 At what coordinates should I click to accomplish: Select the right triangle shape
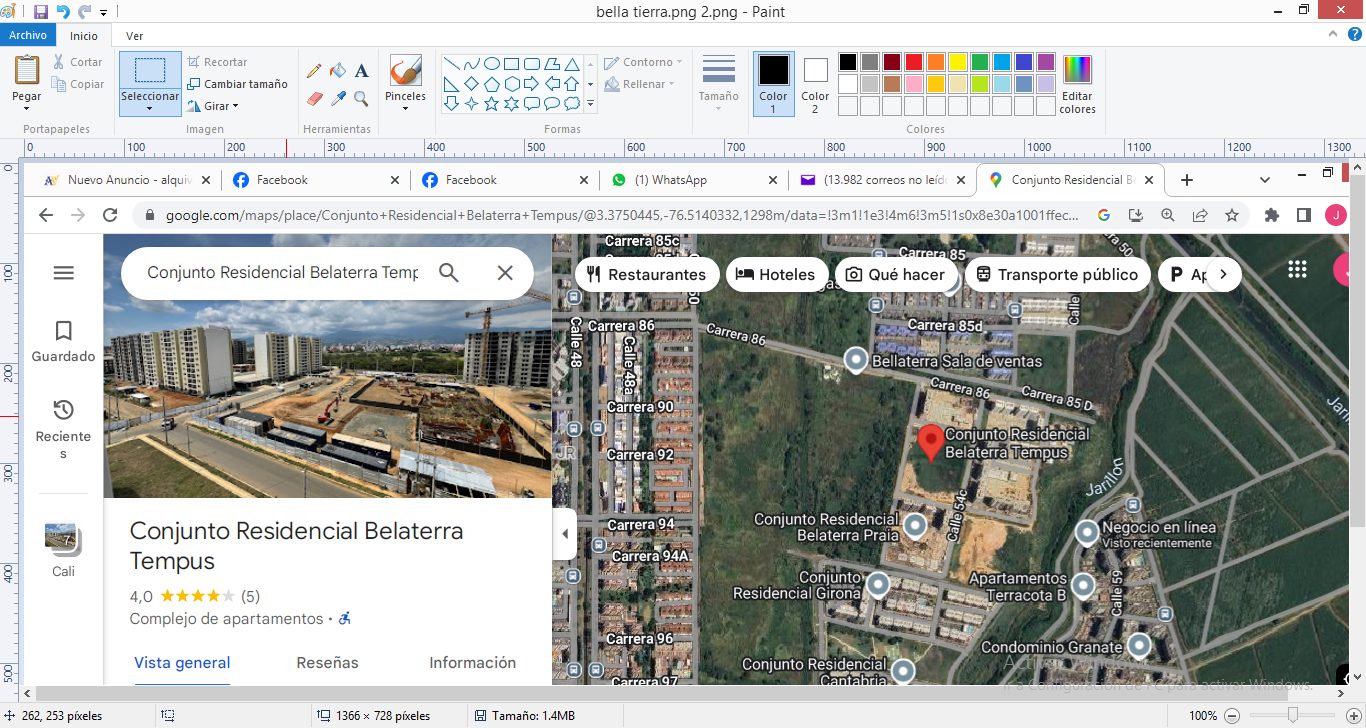(451, 83)
